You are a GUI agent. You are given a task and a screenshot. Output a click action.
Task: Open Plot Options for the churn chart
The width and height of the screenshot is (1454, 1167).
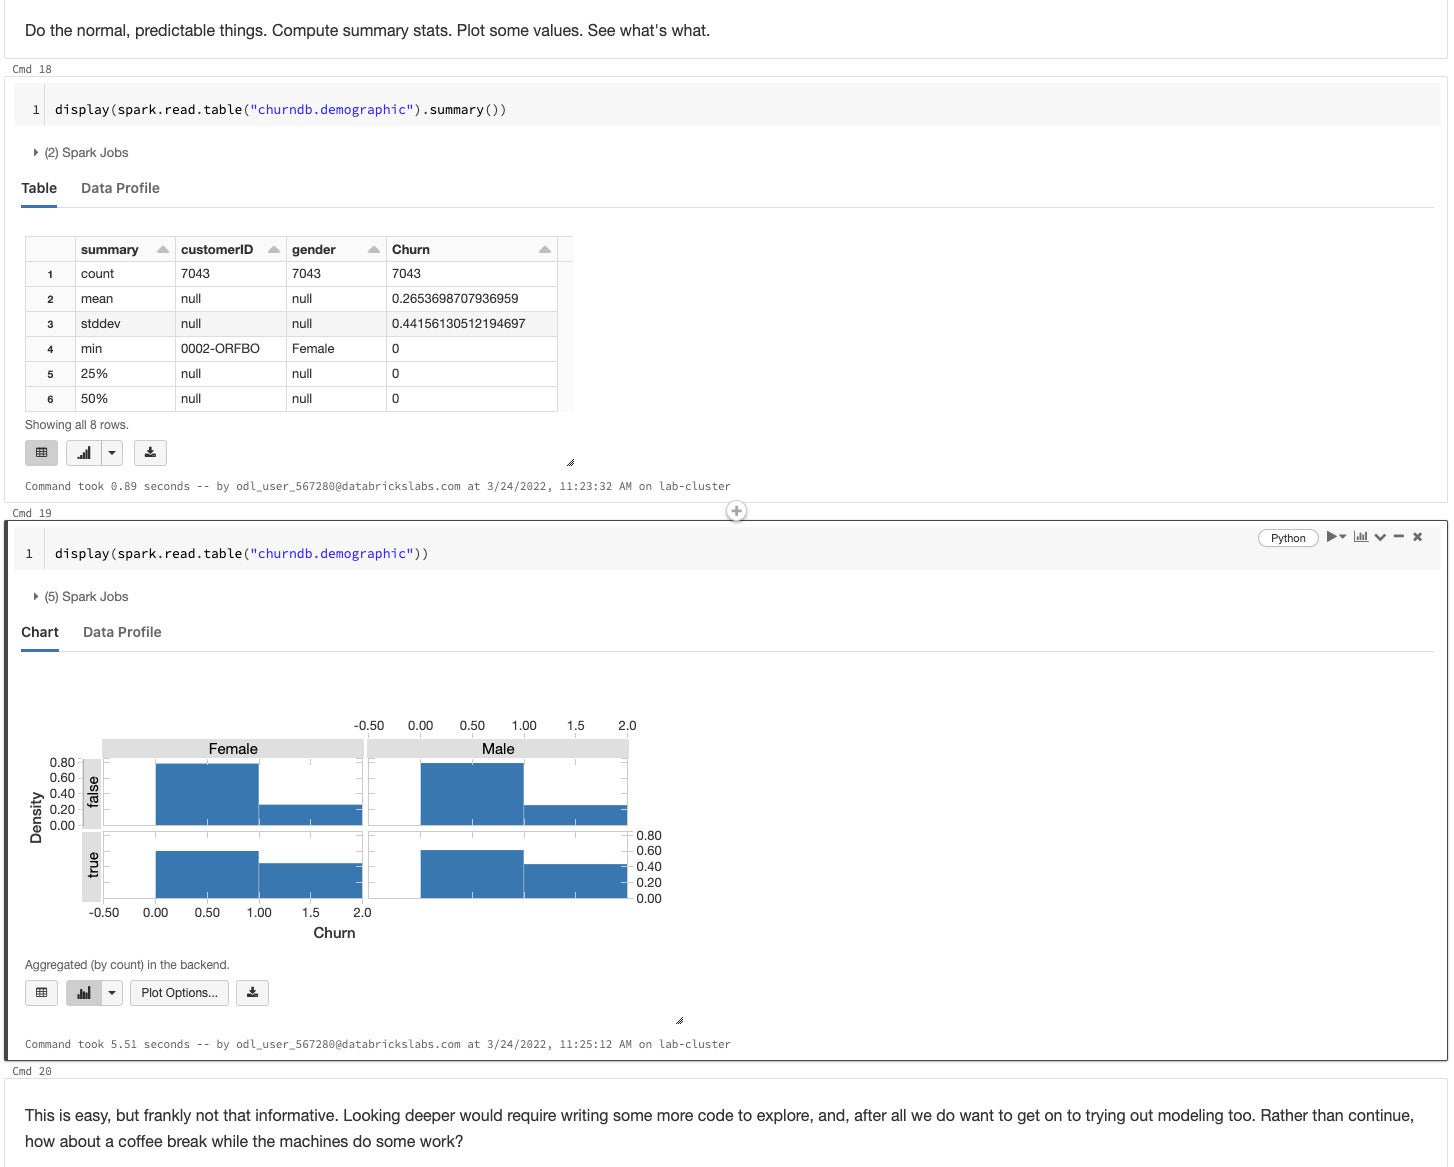179,993
